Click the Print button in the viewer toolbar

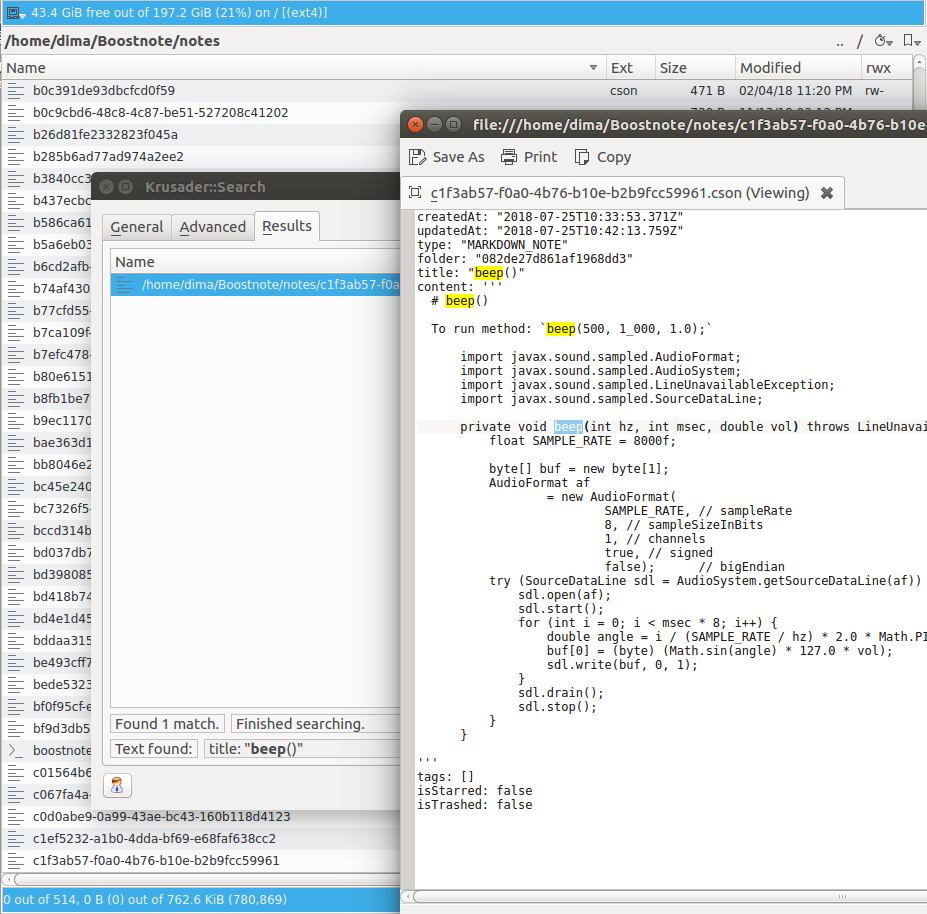(529, 157)
